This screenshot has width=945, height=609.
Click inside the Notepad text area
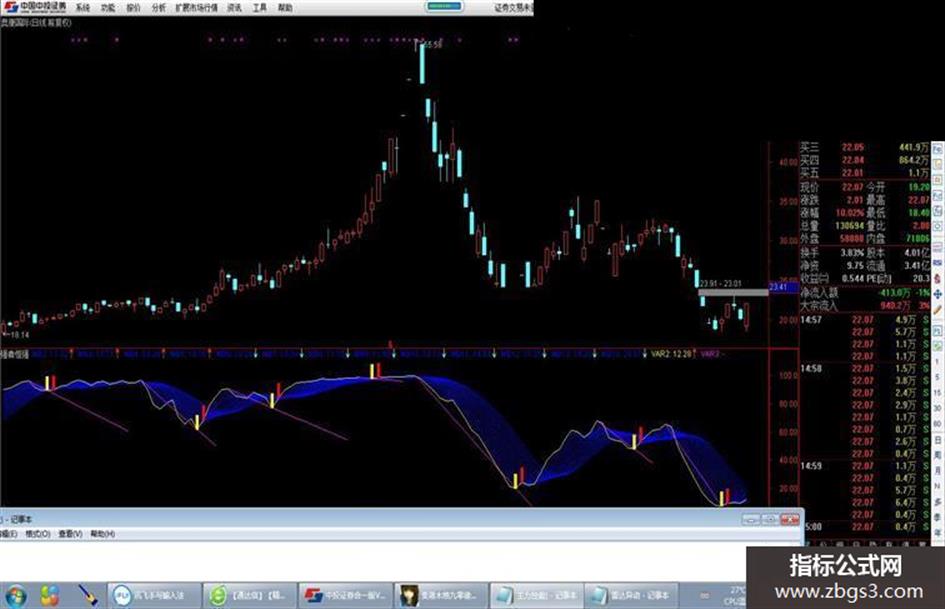(x=374, y=561)
